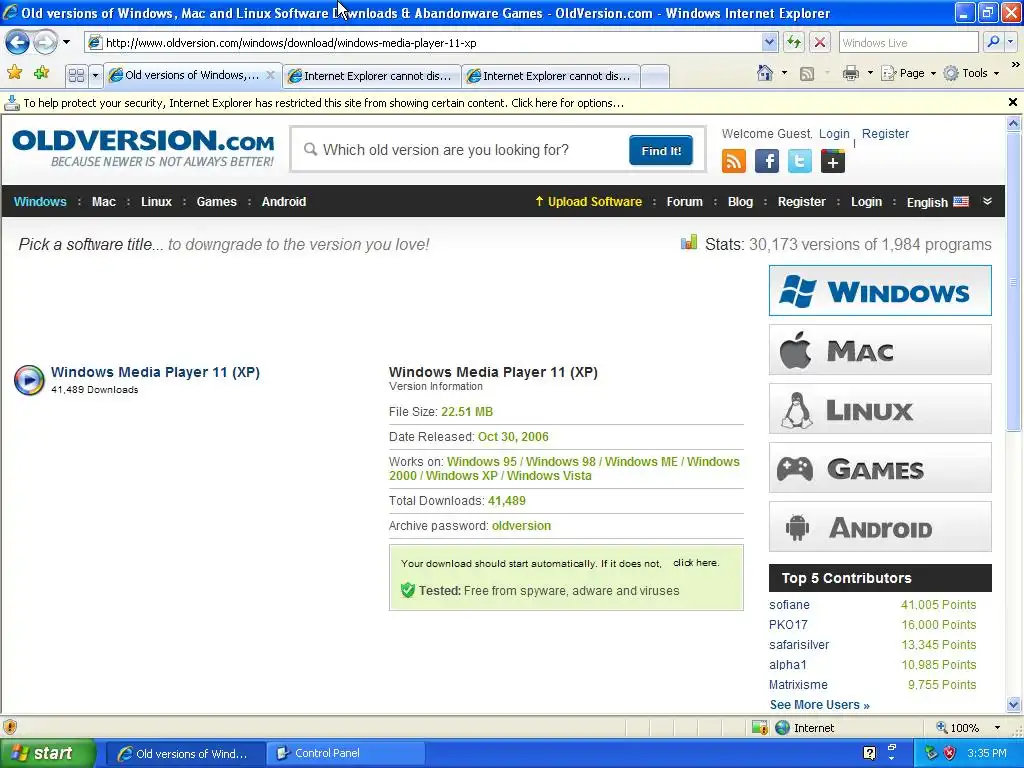Click the Upload Software link
Screen dimensions: 1024x768
(x=588, y=202)
